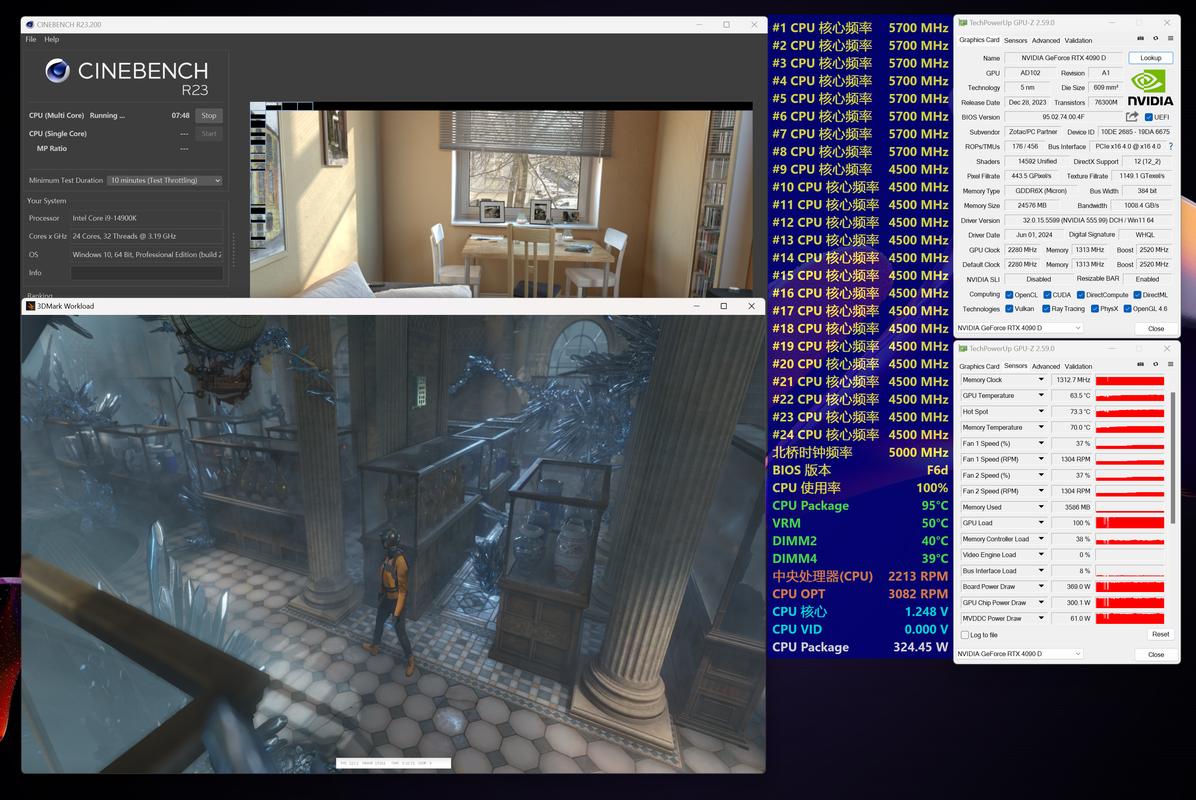Open the Cinebench File menu
This screenshot has width=1196, height=800.
(31, 39)
